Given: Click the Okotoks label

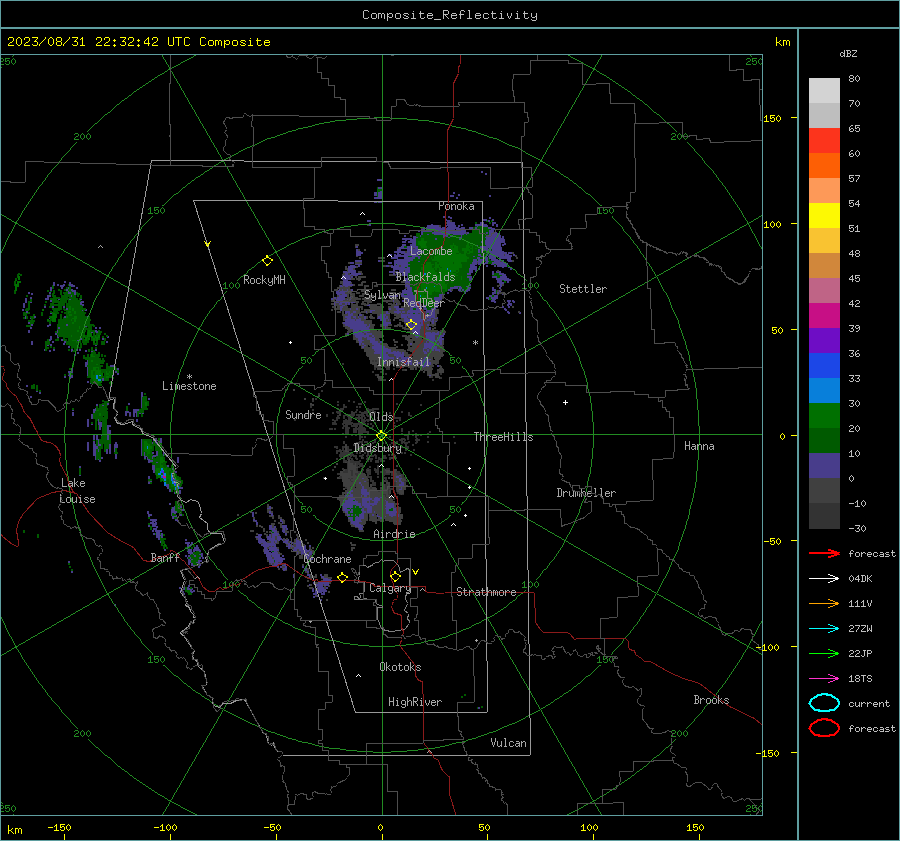Looking at the screenshot, I should pos(400,666).
